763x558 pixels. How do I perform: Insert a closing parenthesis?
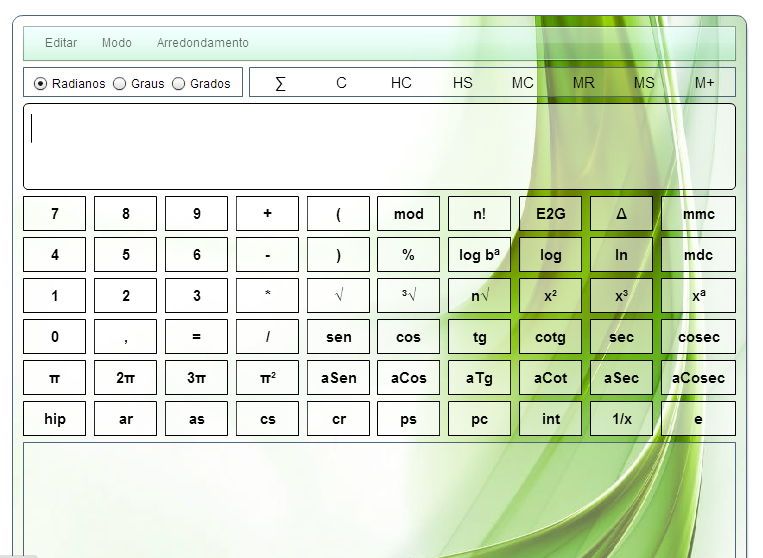tap(338, 254)
